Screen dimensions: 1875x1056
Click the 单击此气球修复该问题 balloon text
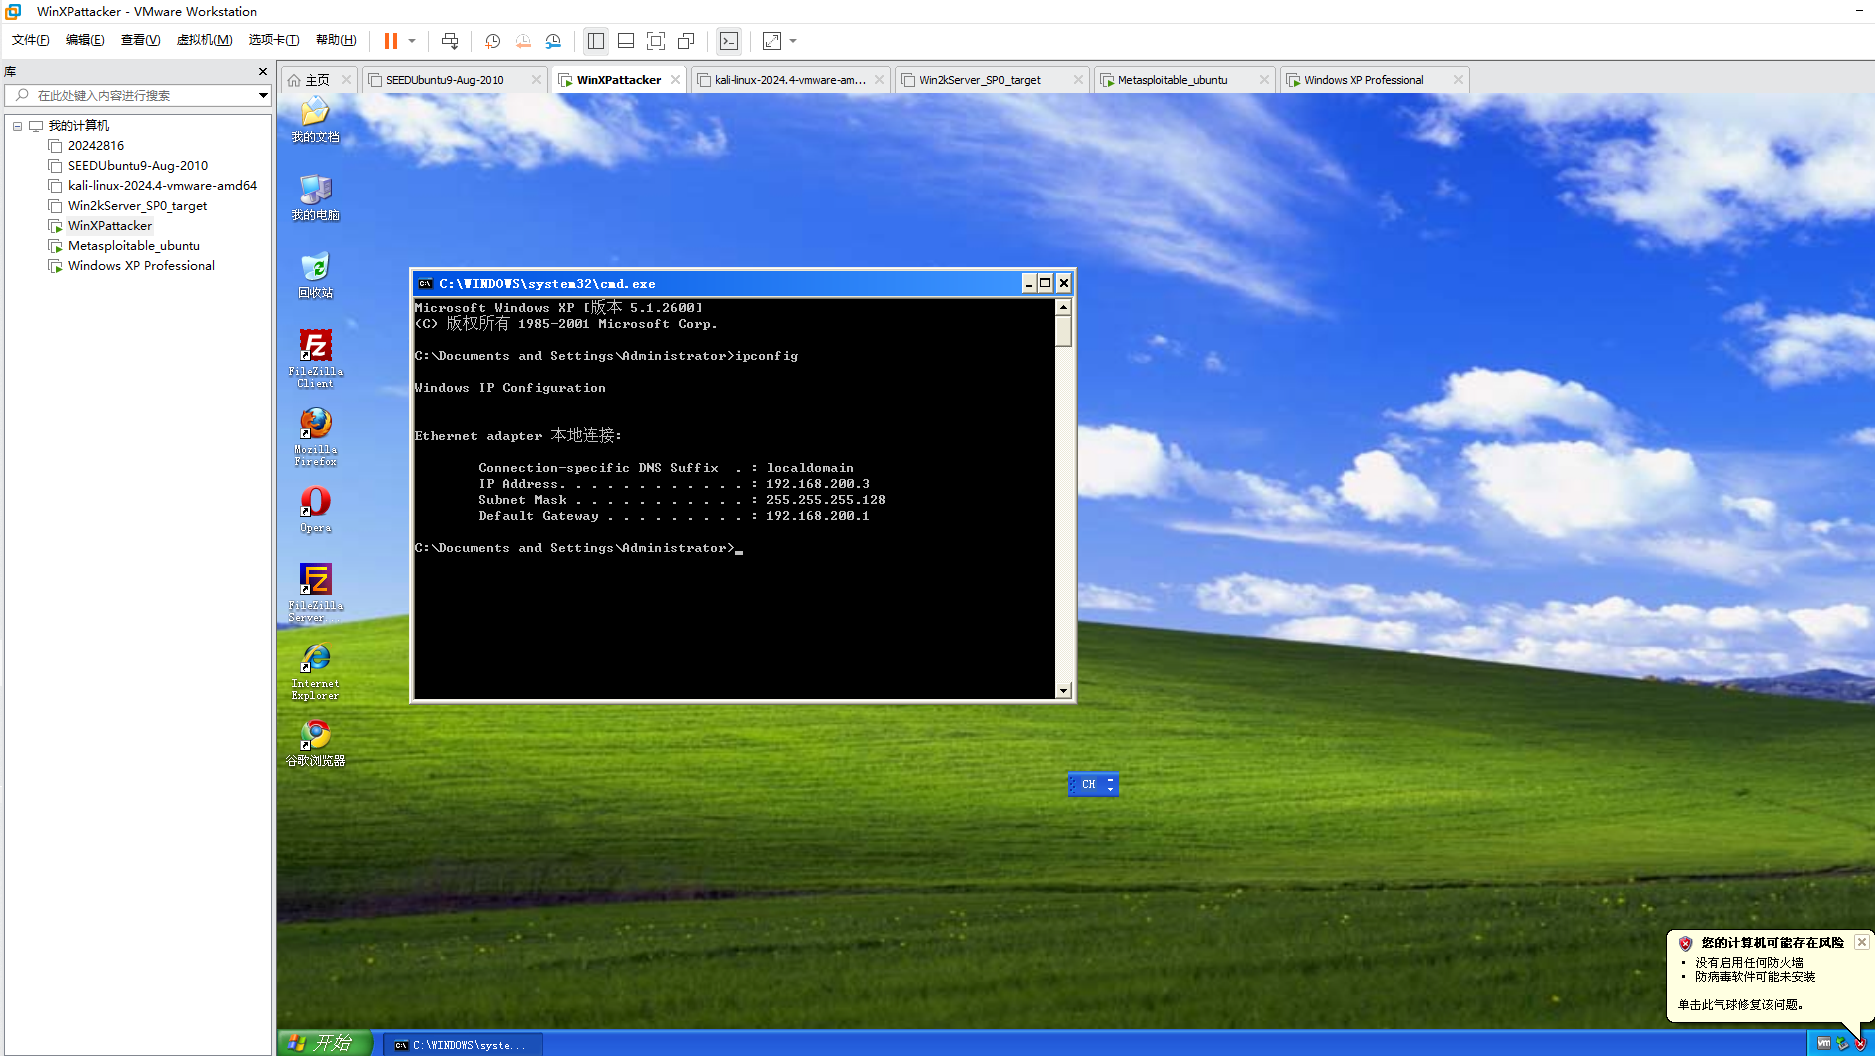coord(1740,1005)
